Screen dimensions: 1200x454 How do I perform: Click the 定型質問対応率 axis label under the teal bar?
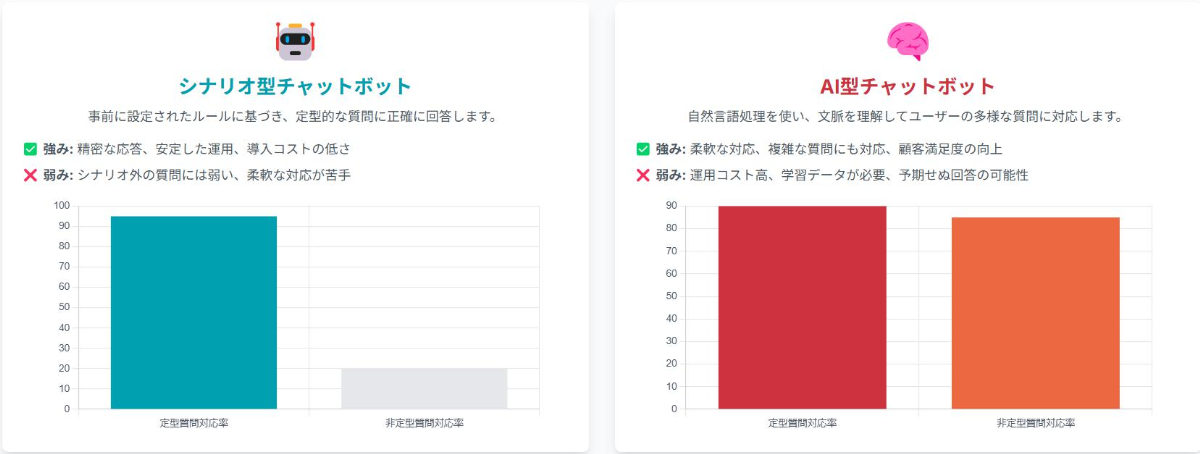pyautogui.click(x=194, y=423)
